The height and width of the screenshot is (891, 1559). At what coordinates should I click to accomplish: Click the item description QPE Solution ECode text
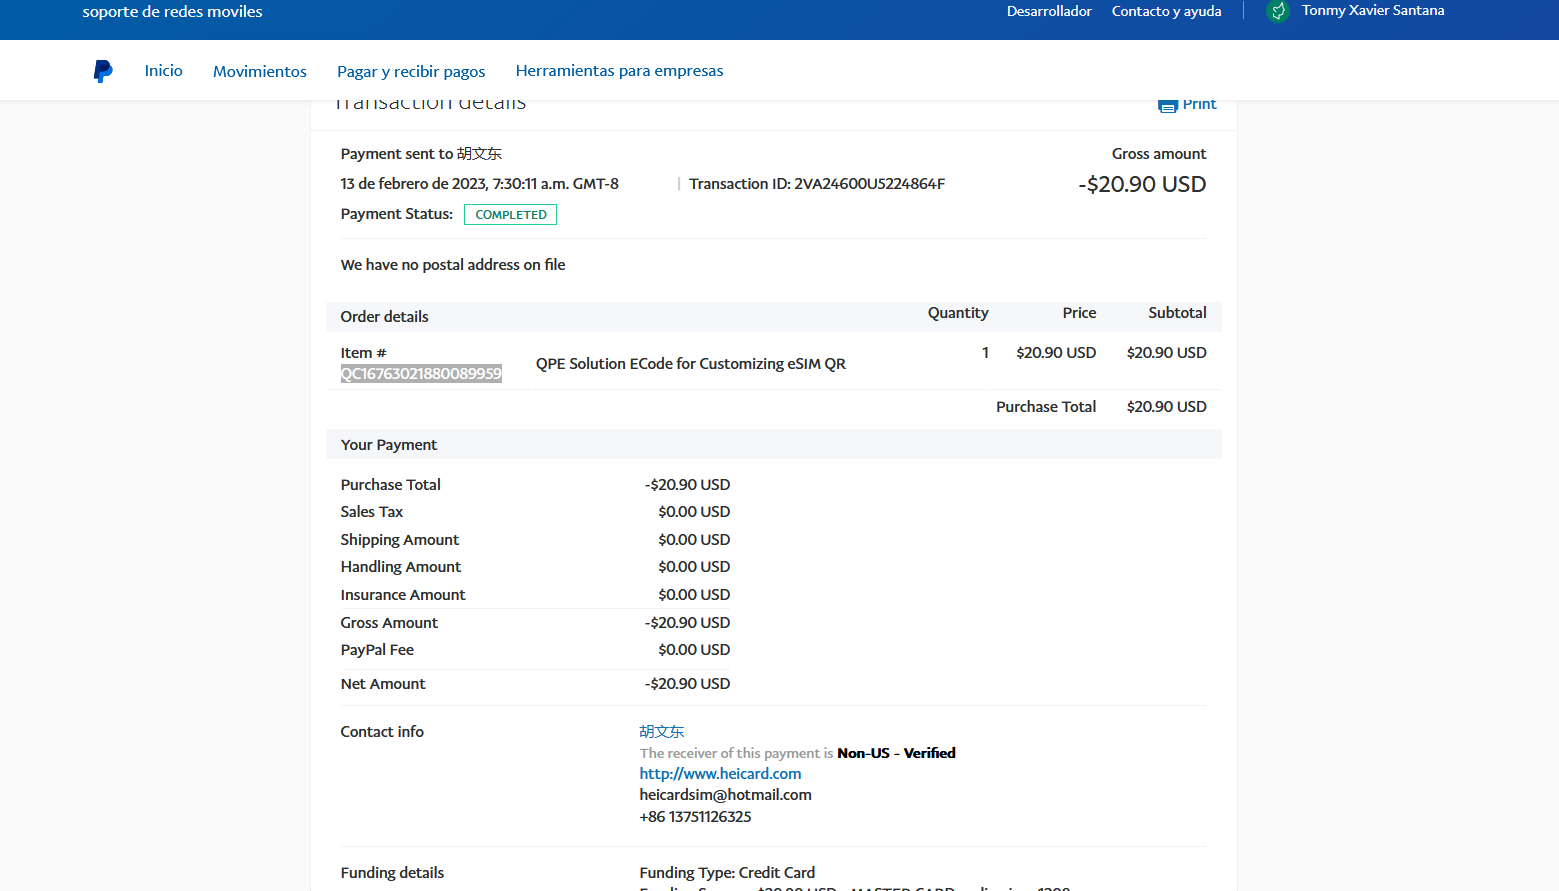pyautogui.click(x=691, y=364)
